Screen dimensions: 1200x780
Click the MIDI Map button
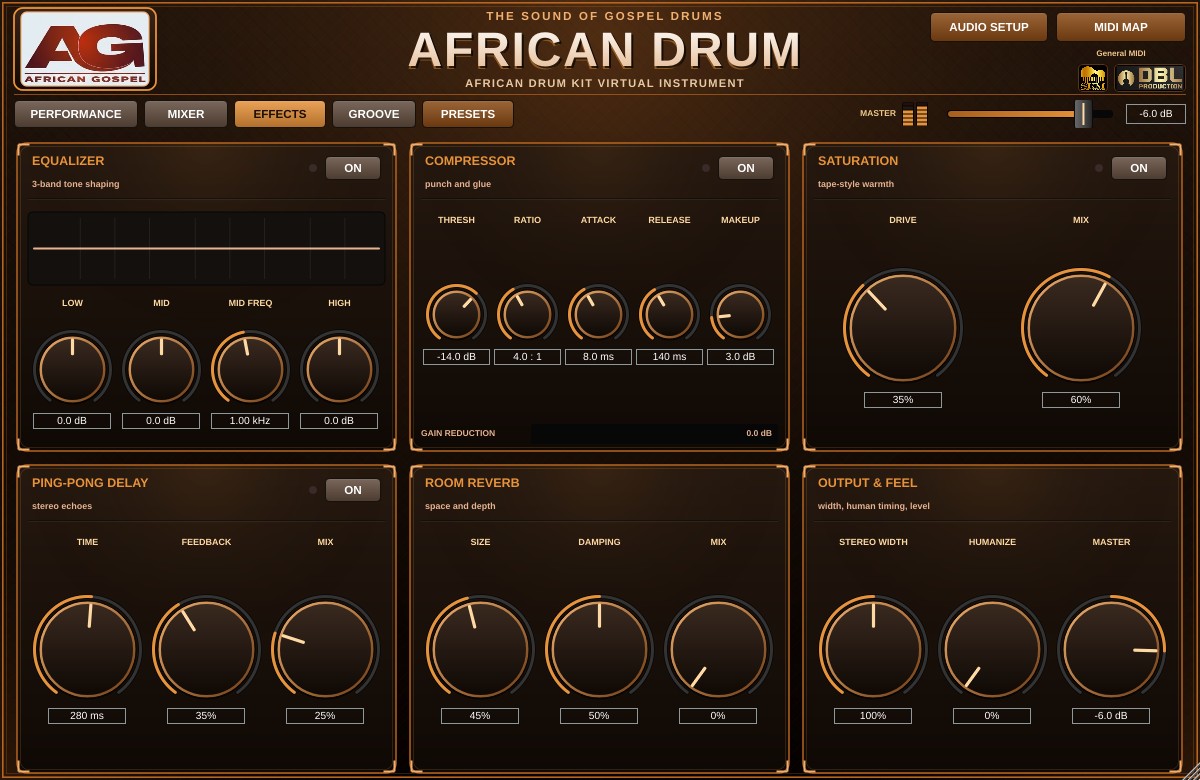click(1121, 27)
